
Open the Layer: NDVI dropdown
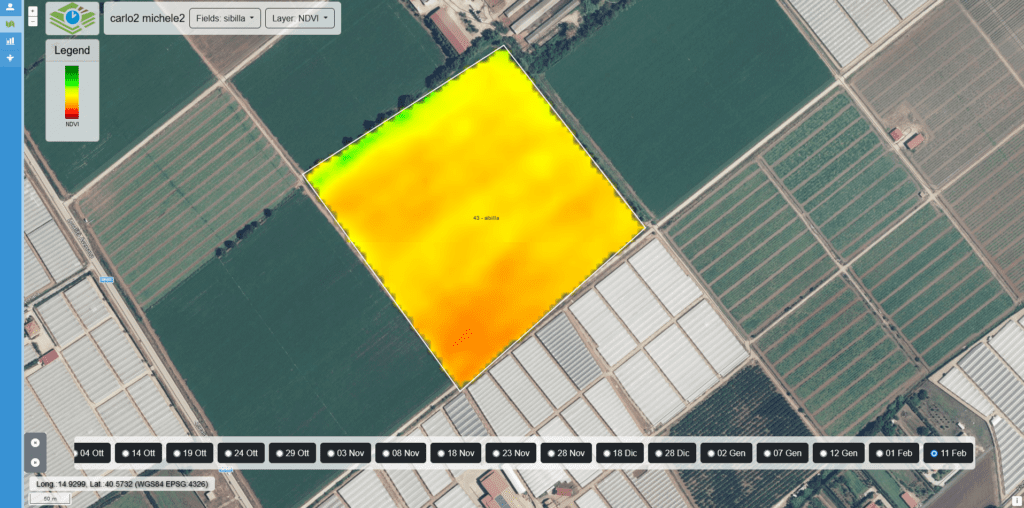coord(299,18)
